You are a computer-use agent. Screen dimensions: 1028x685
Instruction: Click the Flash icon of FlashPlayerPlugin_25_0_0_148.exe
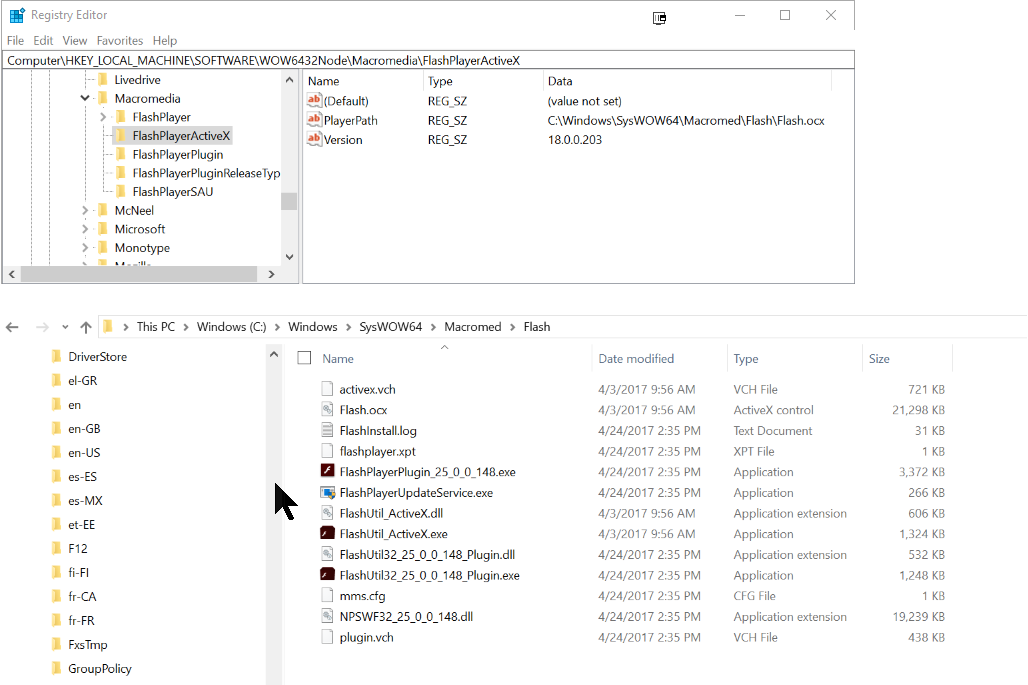[x=327, y=472]
